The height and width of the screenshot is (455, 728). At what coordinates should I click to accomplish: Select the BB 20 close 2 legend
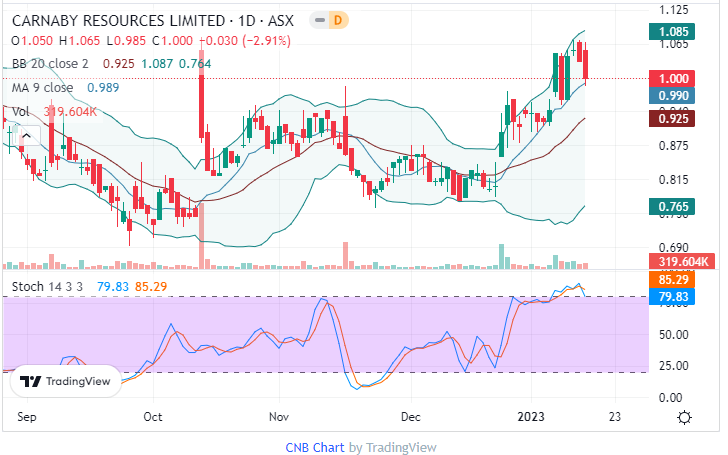click(x=50, y=64)
